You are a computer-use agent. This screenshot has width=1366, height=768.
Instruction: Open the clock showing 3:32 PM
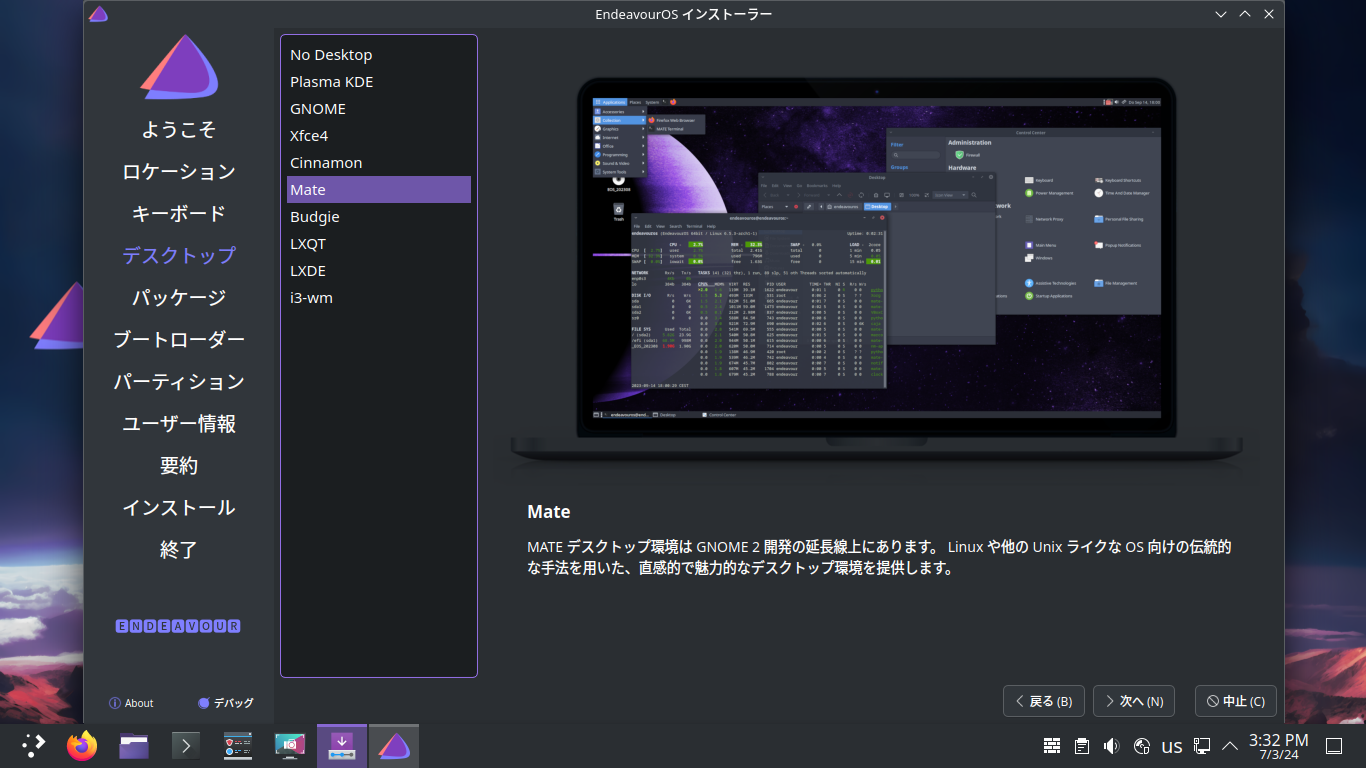click(x=1279, y=746)
